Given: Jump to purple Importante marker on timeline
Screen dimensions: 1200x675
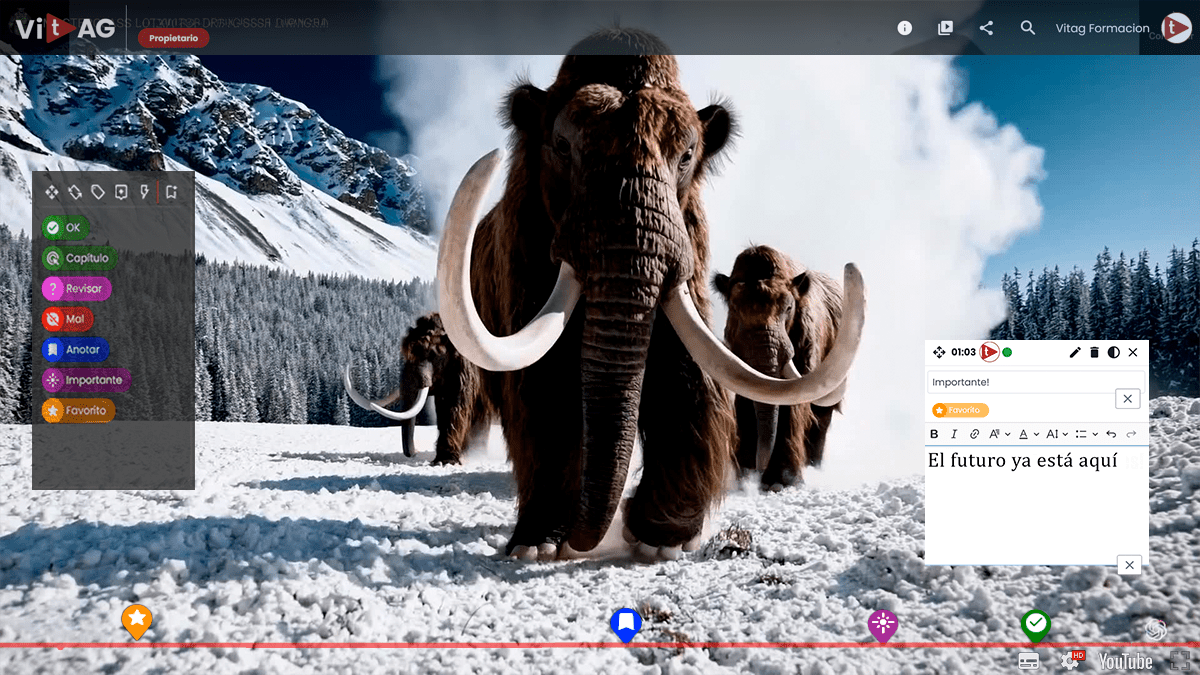Looking at the screenshot, I should point(882,625).
